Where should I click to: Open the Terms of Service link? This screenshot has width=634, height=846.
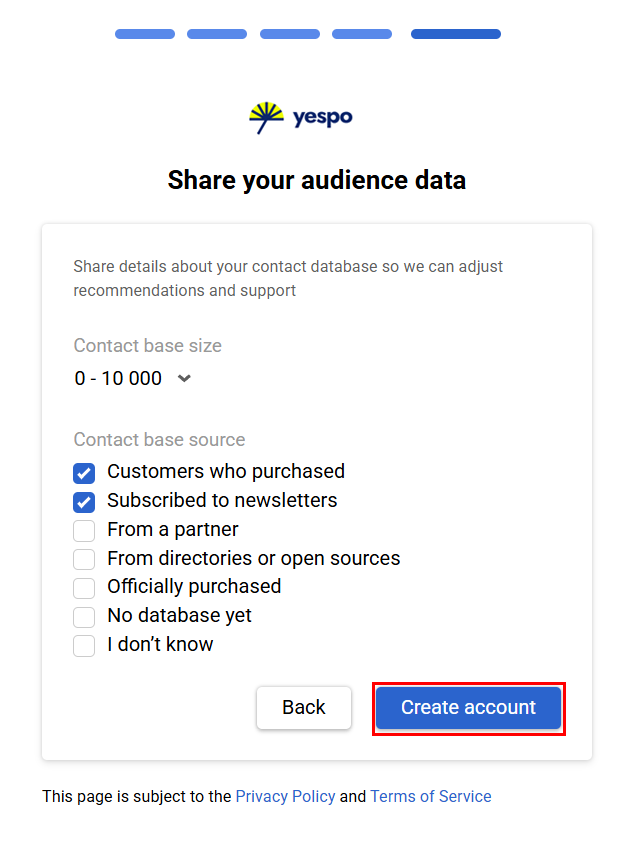point(431,797)
